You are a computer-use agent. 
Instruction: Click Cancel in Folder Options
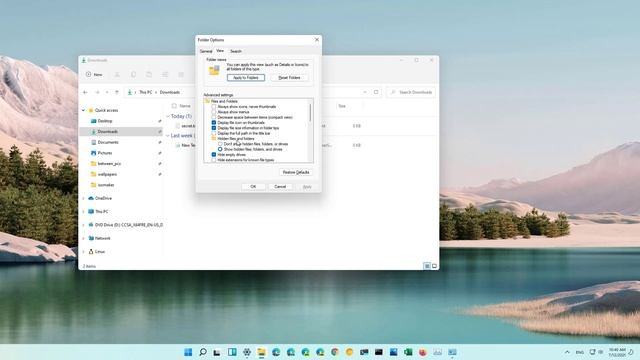point(280,187)
